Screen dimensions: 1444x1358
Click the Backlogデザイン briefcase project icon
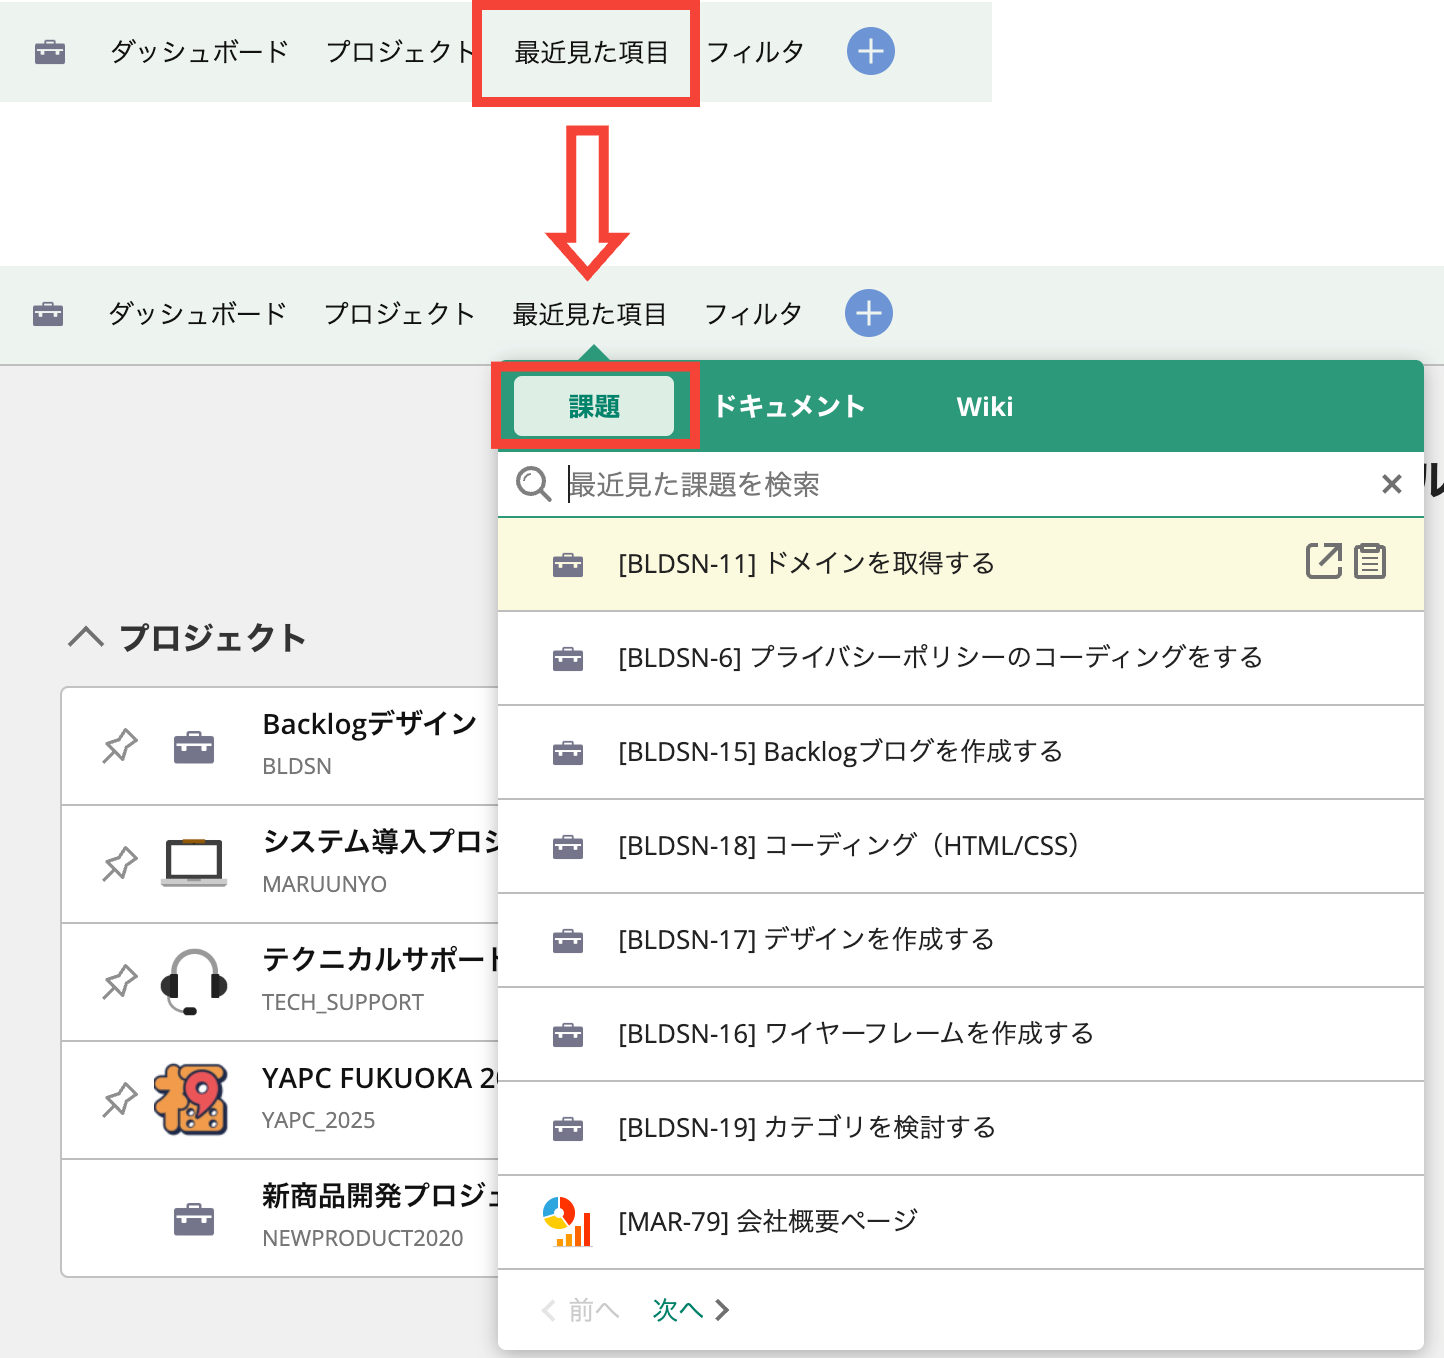pyautogui.click(x=194, y=747)
